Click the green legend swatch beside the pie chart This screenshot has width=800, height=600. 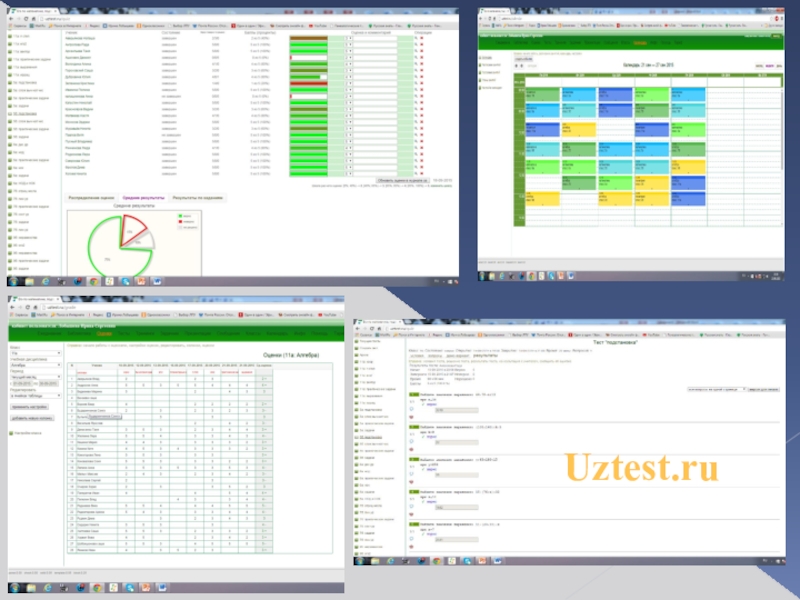[180, 216]
